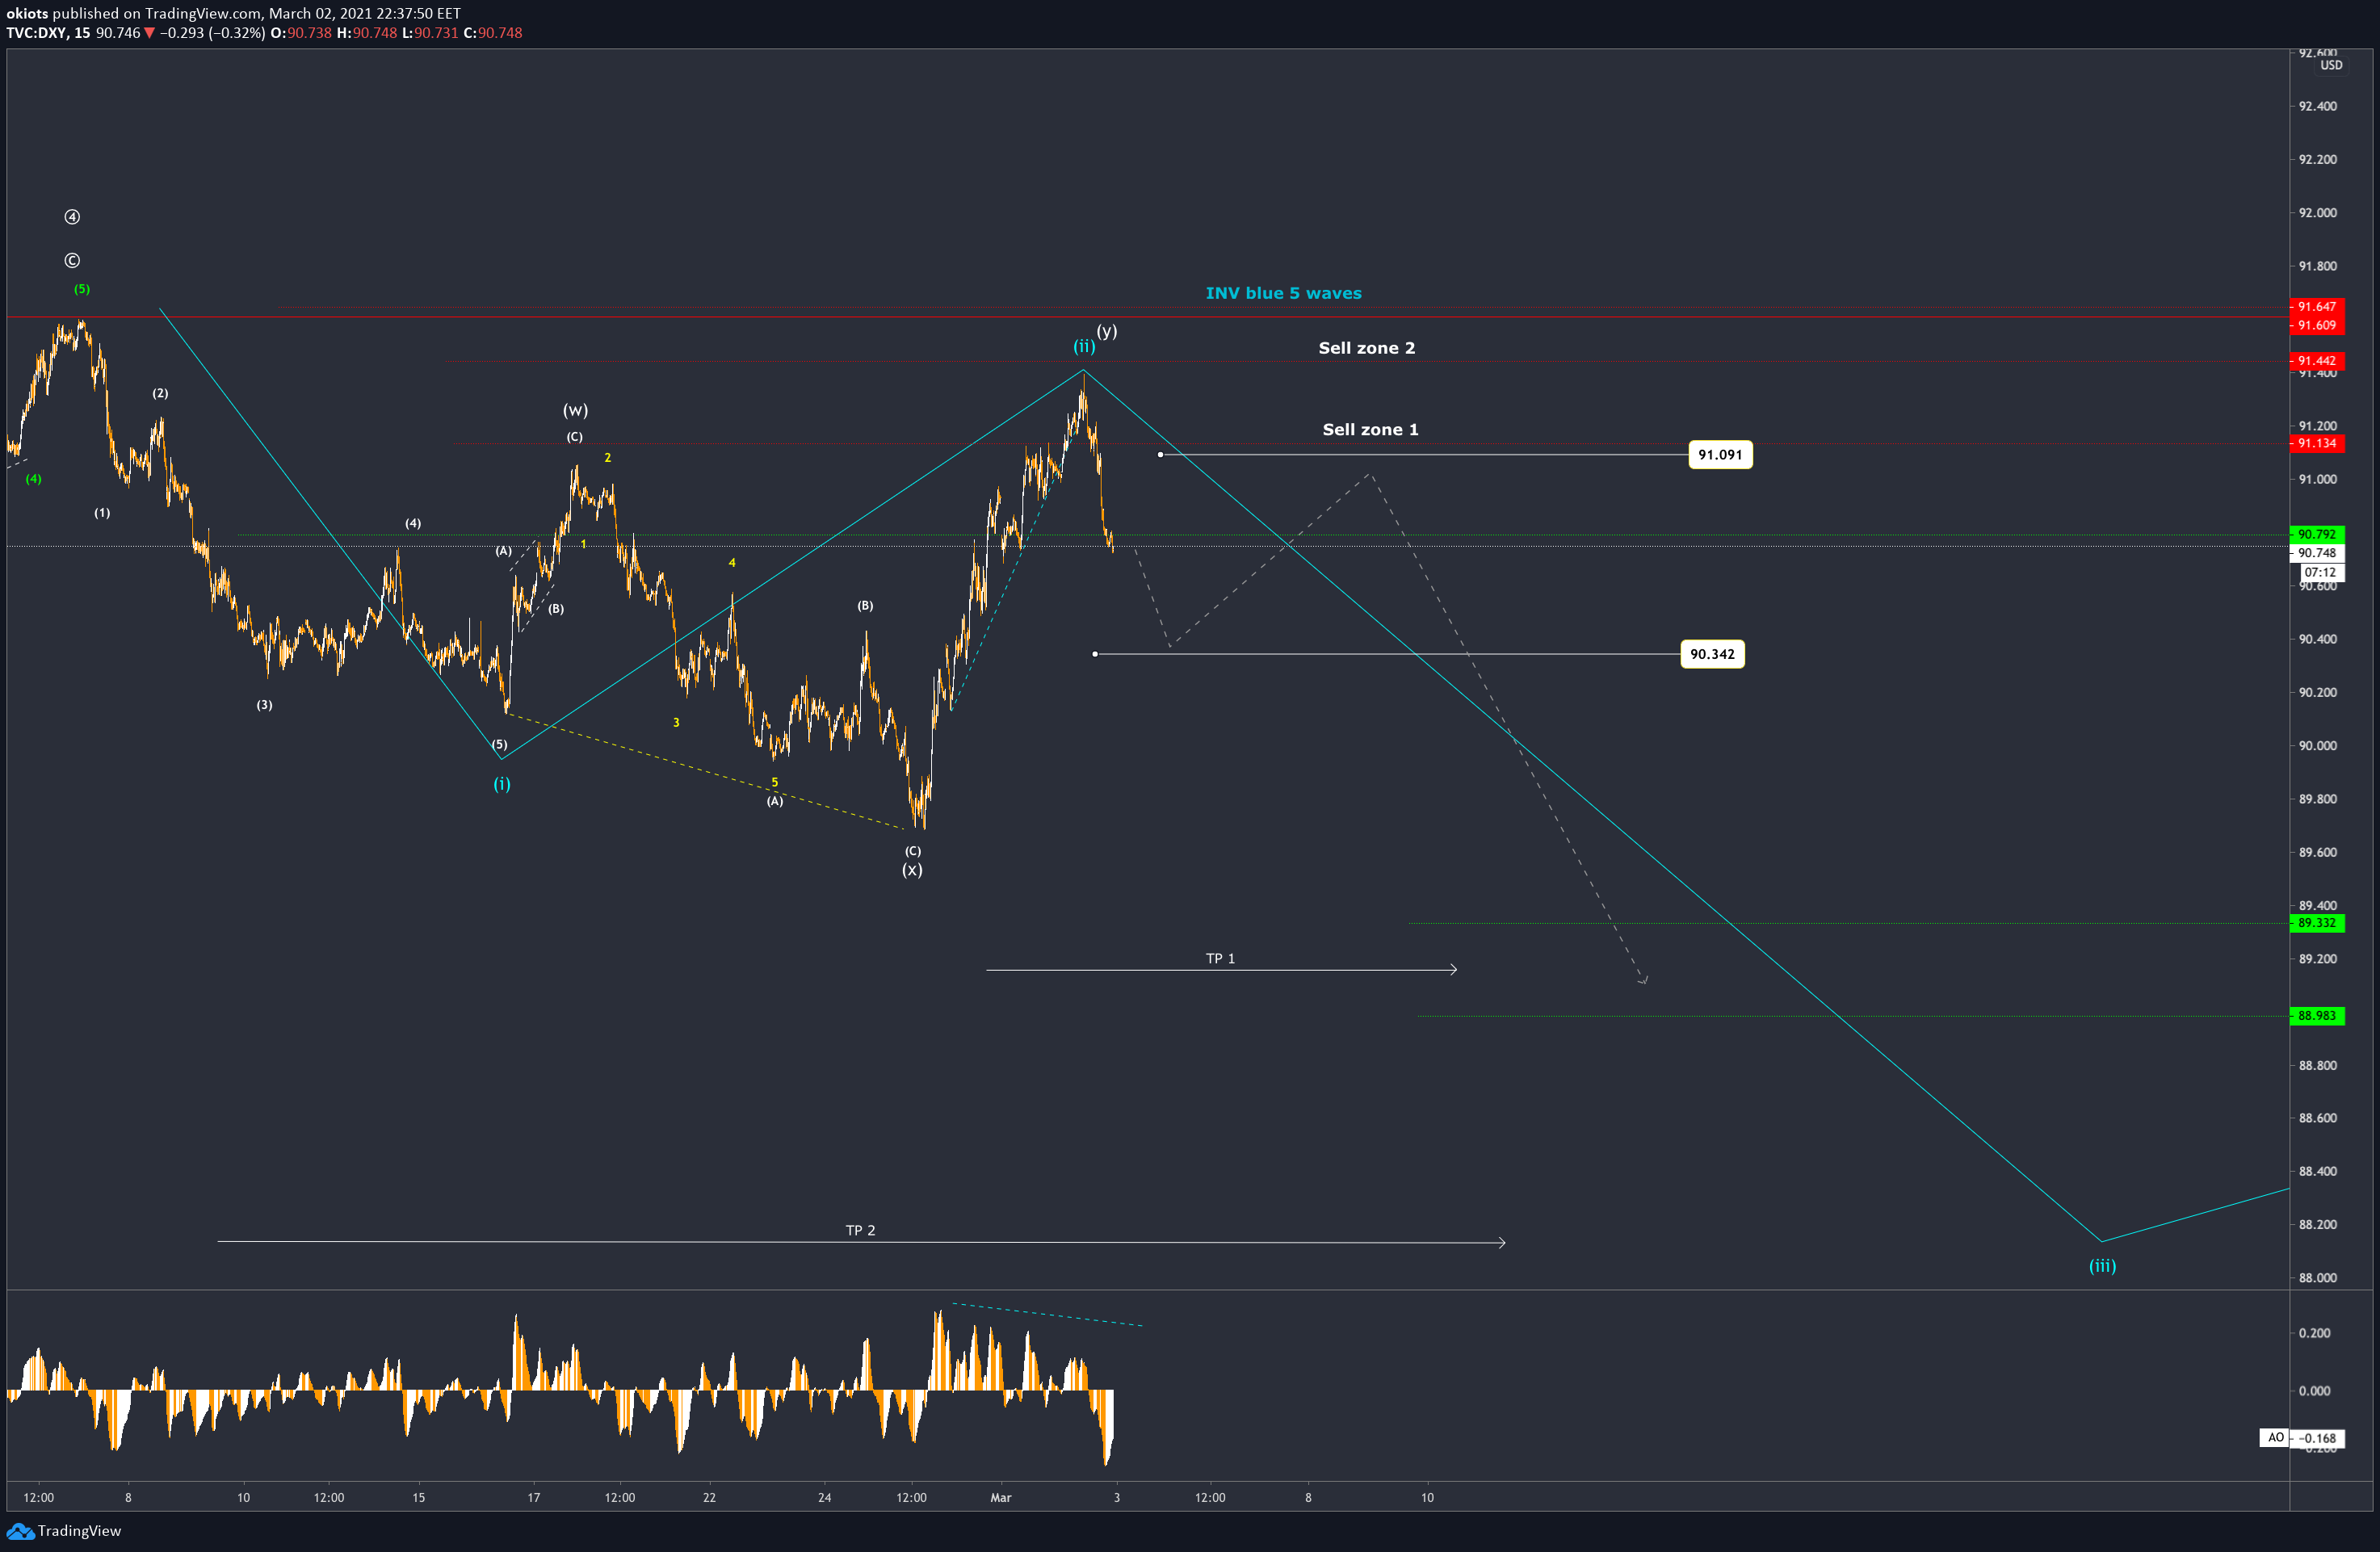Click the white (1) wave label
The height and width of the screenshot is (1552, 2380).
pyautogui.click(x=102, y=513)
